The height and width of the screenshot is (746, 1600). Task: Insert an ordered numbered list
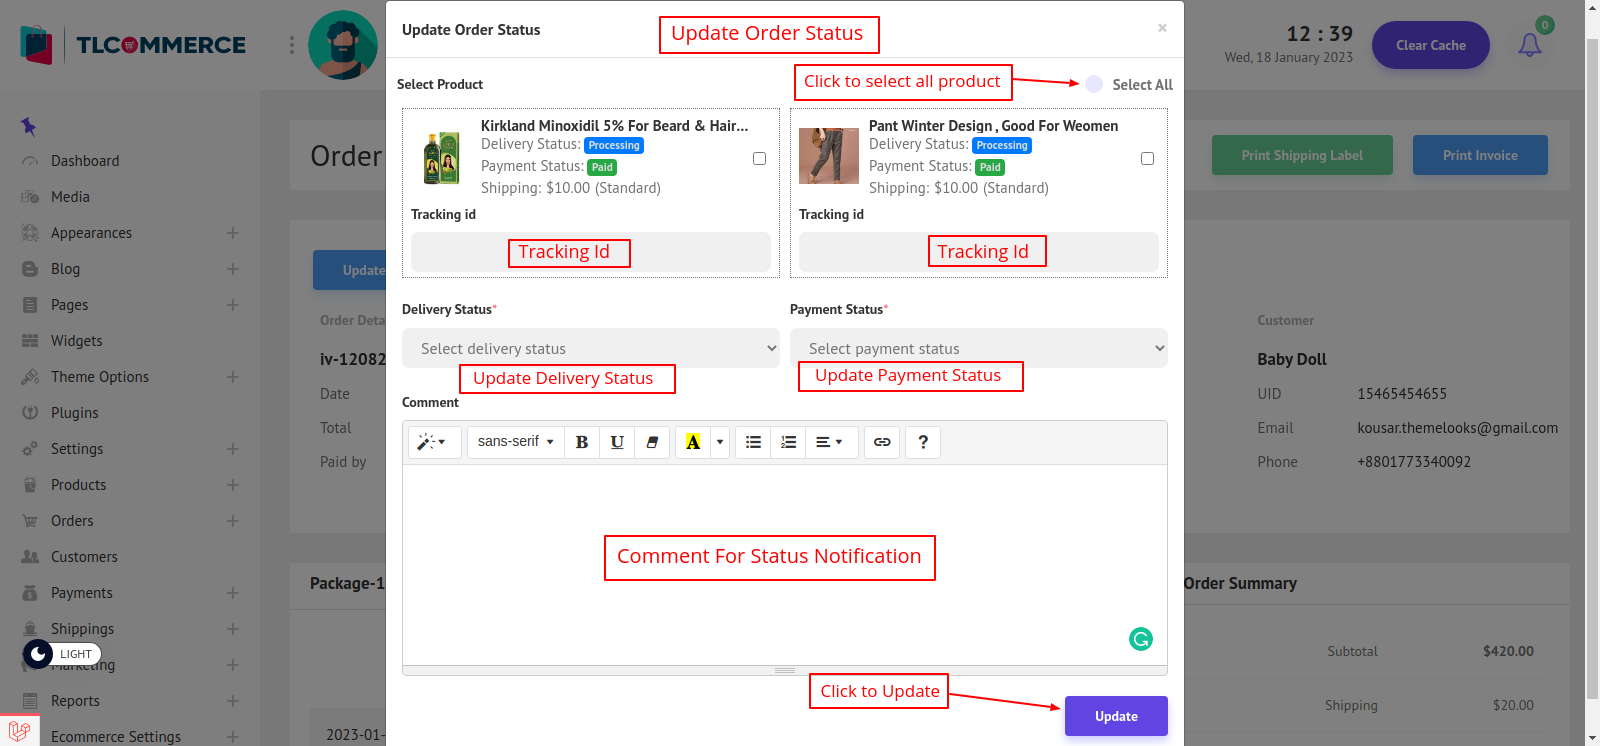[788, 442]
